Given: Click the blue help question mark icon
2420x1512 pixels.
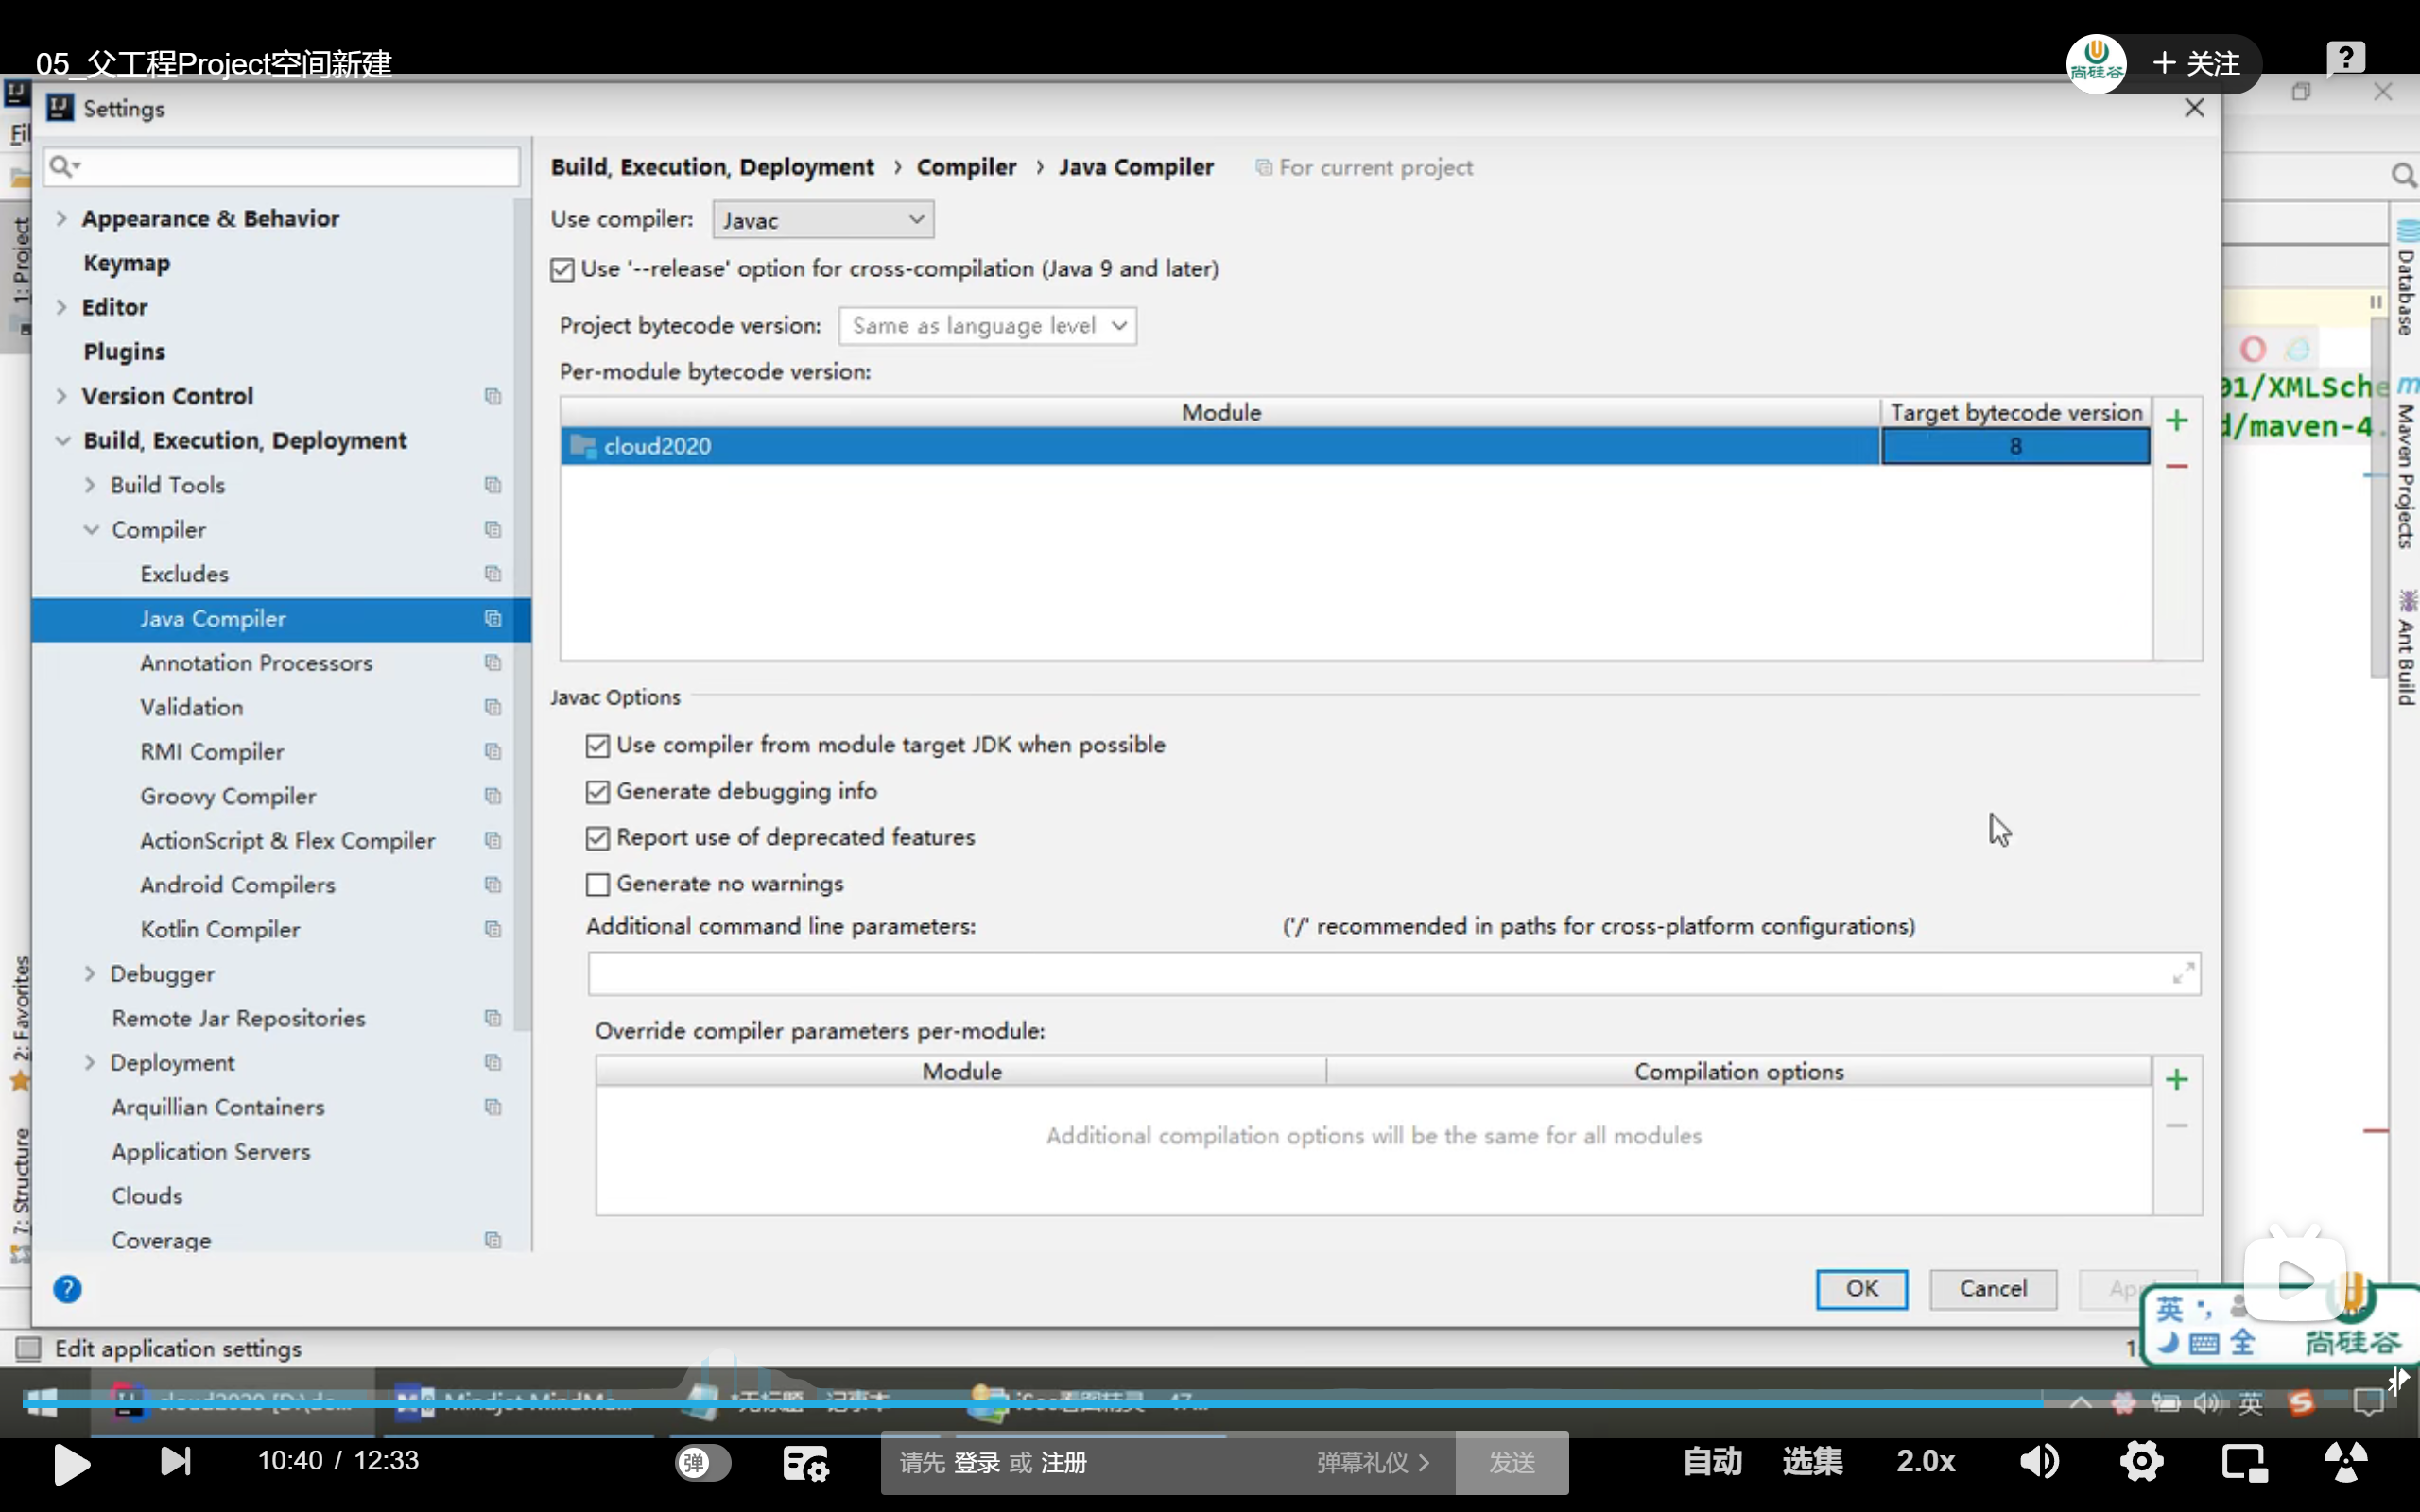Looking at the screenshot, I should click(x=67, y=1288).
